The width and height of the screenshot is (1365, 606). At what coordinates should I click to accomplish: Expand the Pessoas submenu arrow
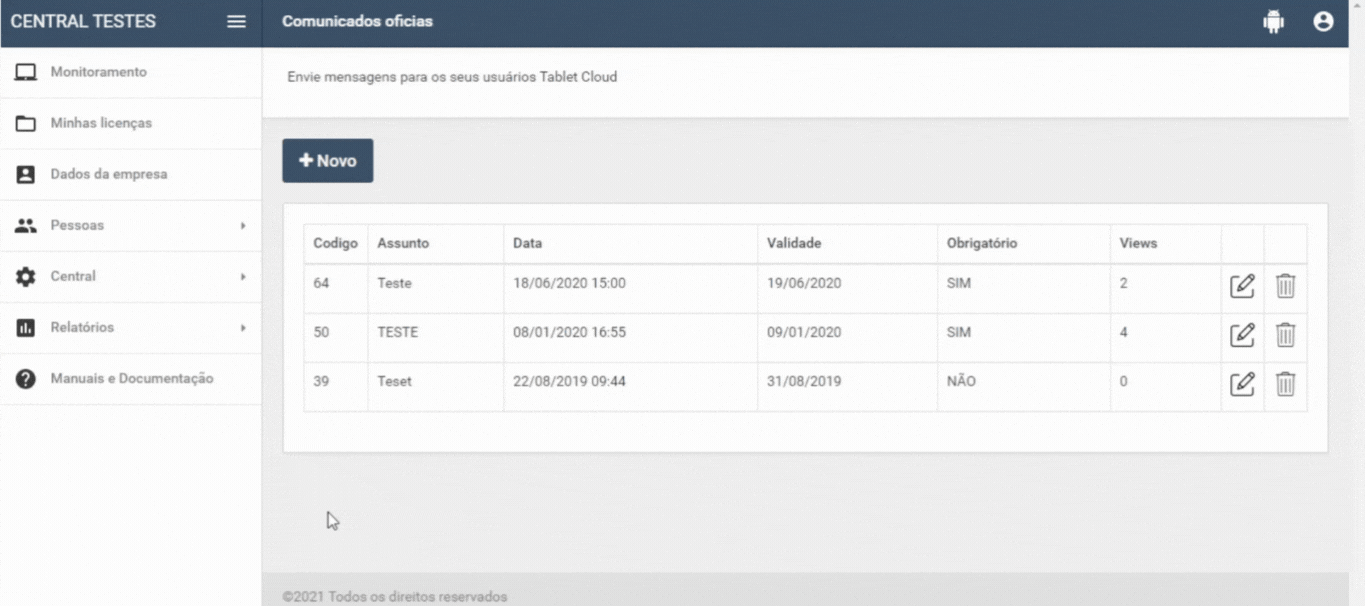point(242,226)
